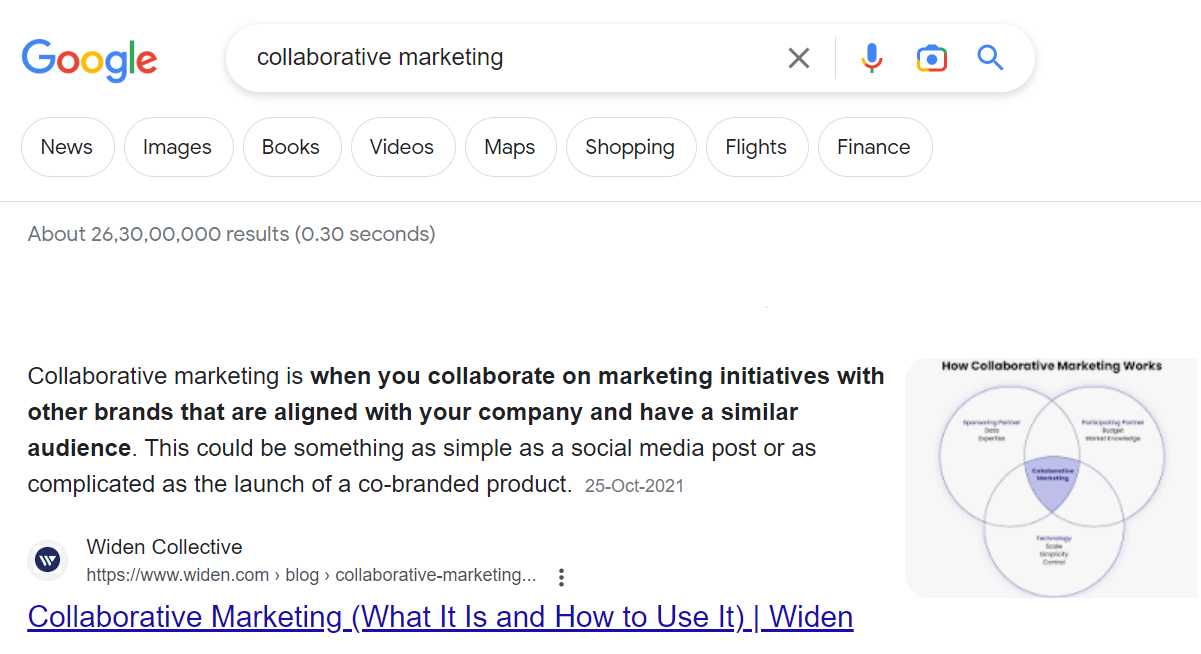Open the Videos results filter
This screenshot has width=1201, height=654.
point(402,147)
